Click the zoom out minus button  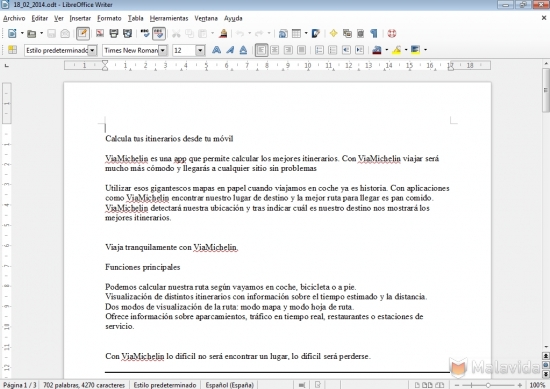[457, 385]
